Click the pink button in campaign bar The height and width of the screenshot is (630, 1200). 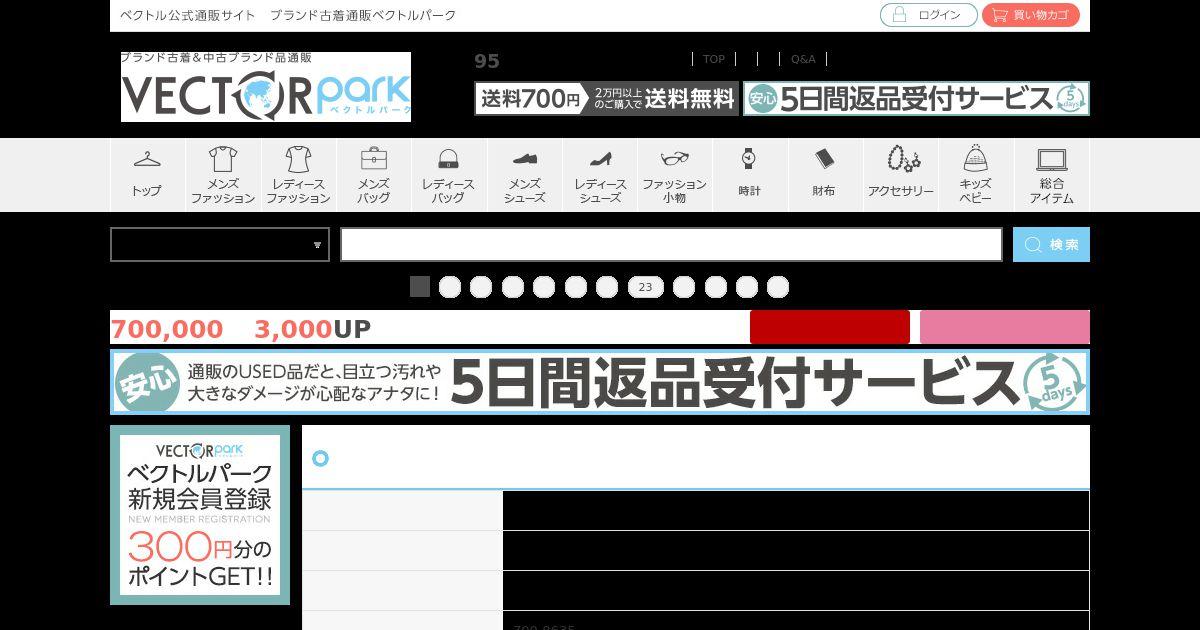pyautogui.click(x=1005, y=327)
